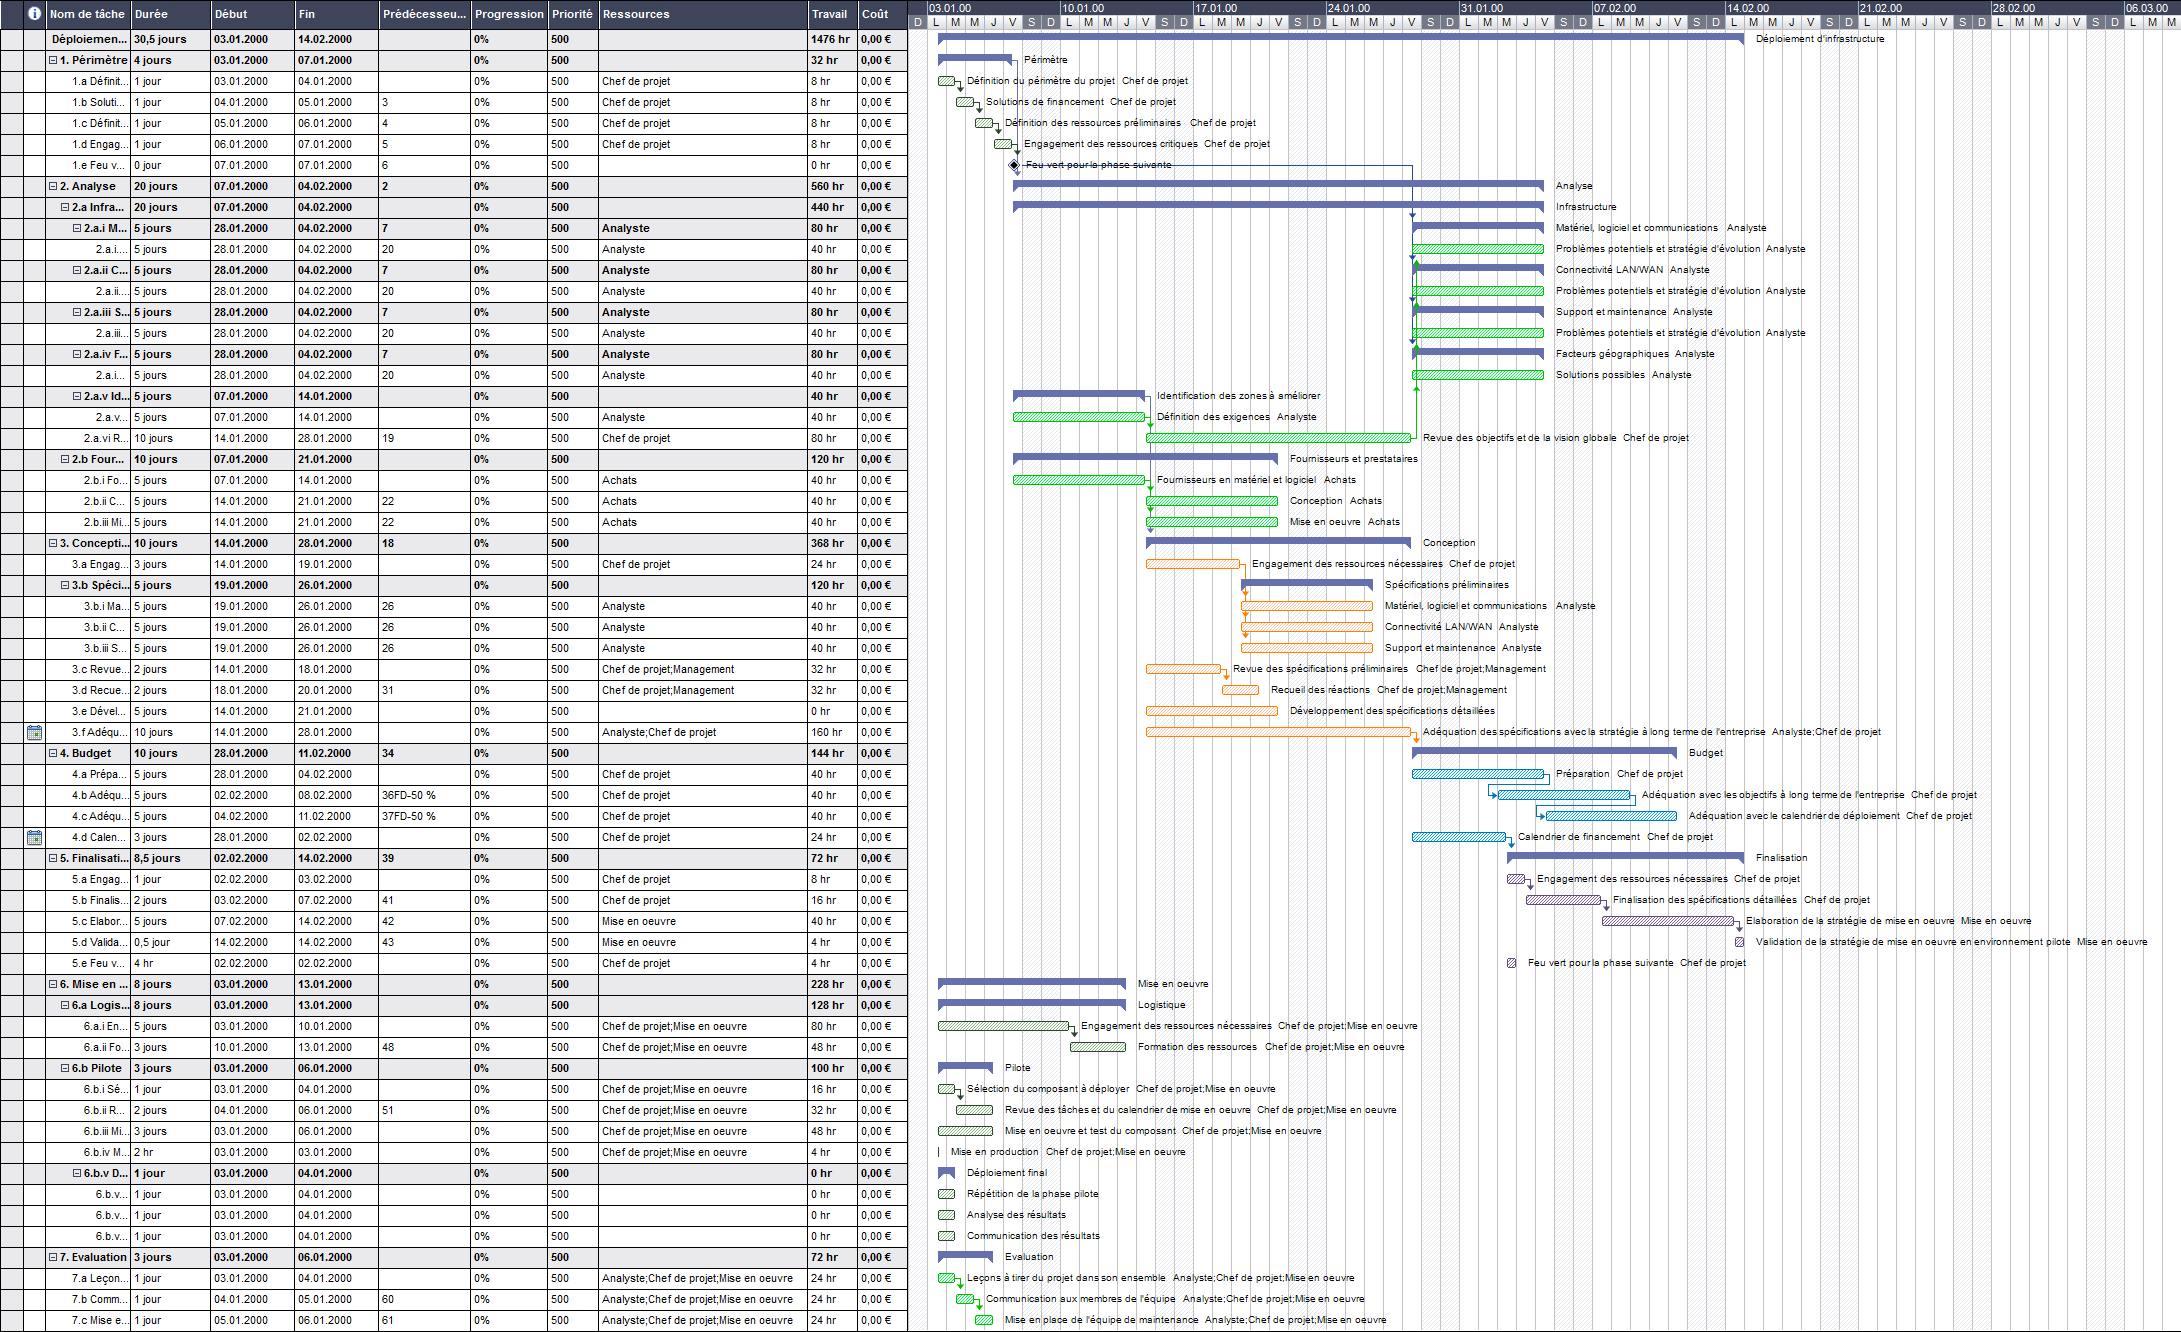Click the '37FD-50 %' predecessor cell

tap(425, 816)
